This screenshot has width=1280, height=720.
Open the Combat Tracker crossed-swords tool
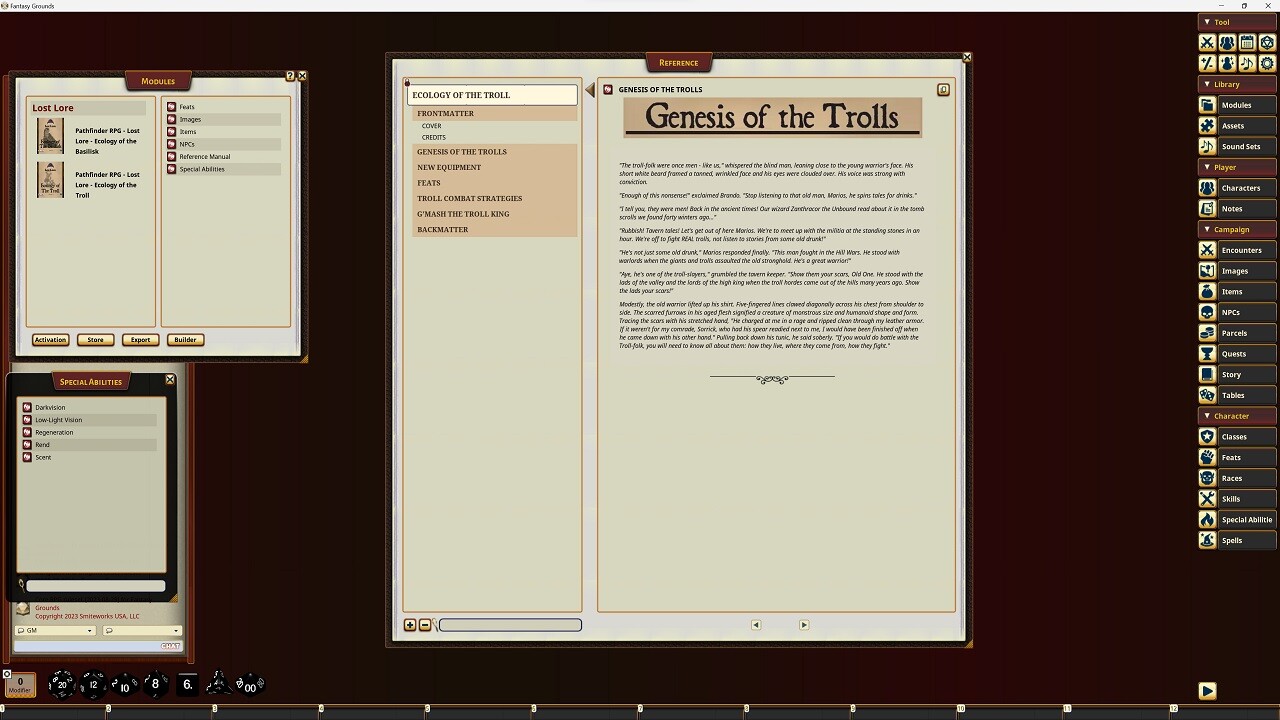tap(1207, 42)
